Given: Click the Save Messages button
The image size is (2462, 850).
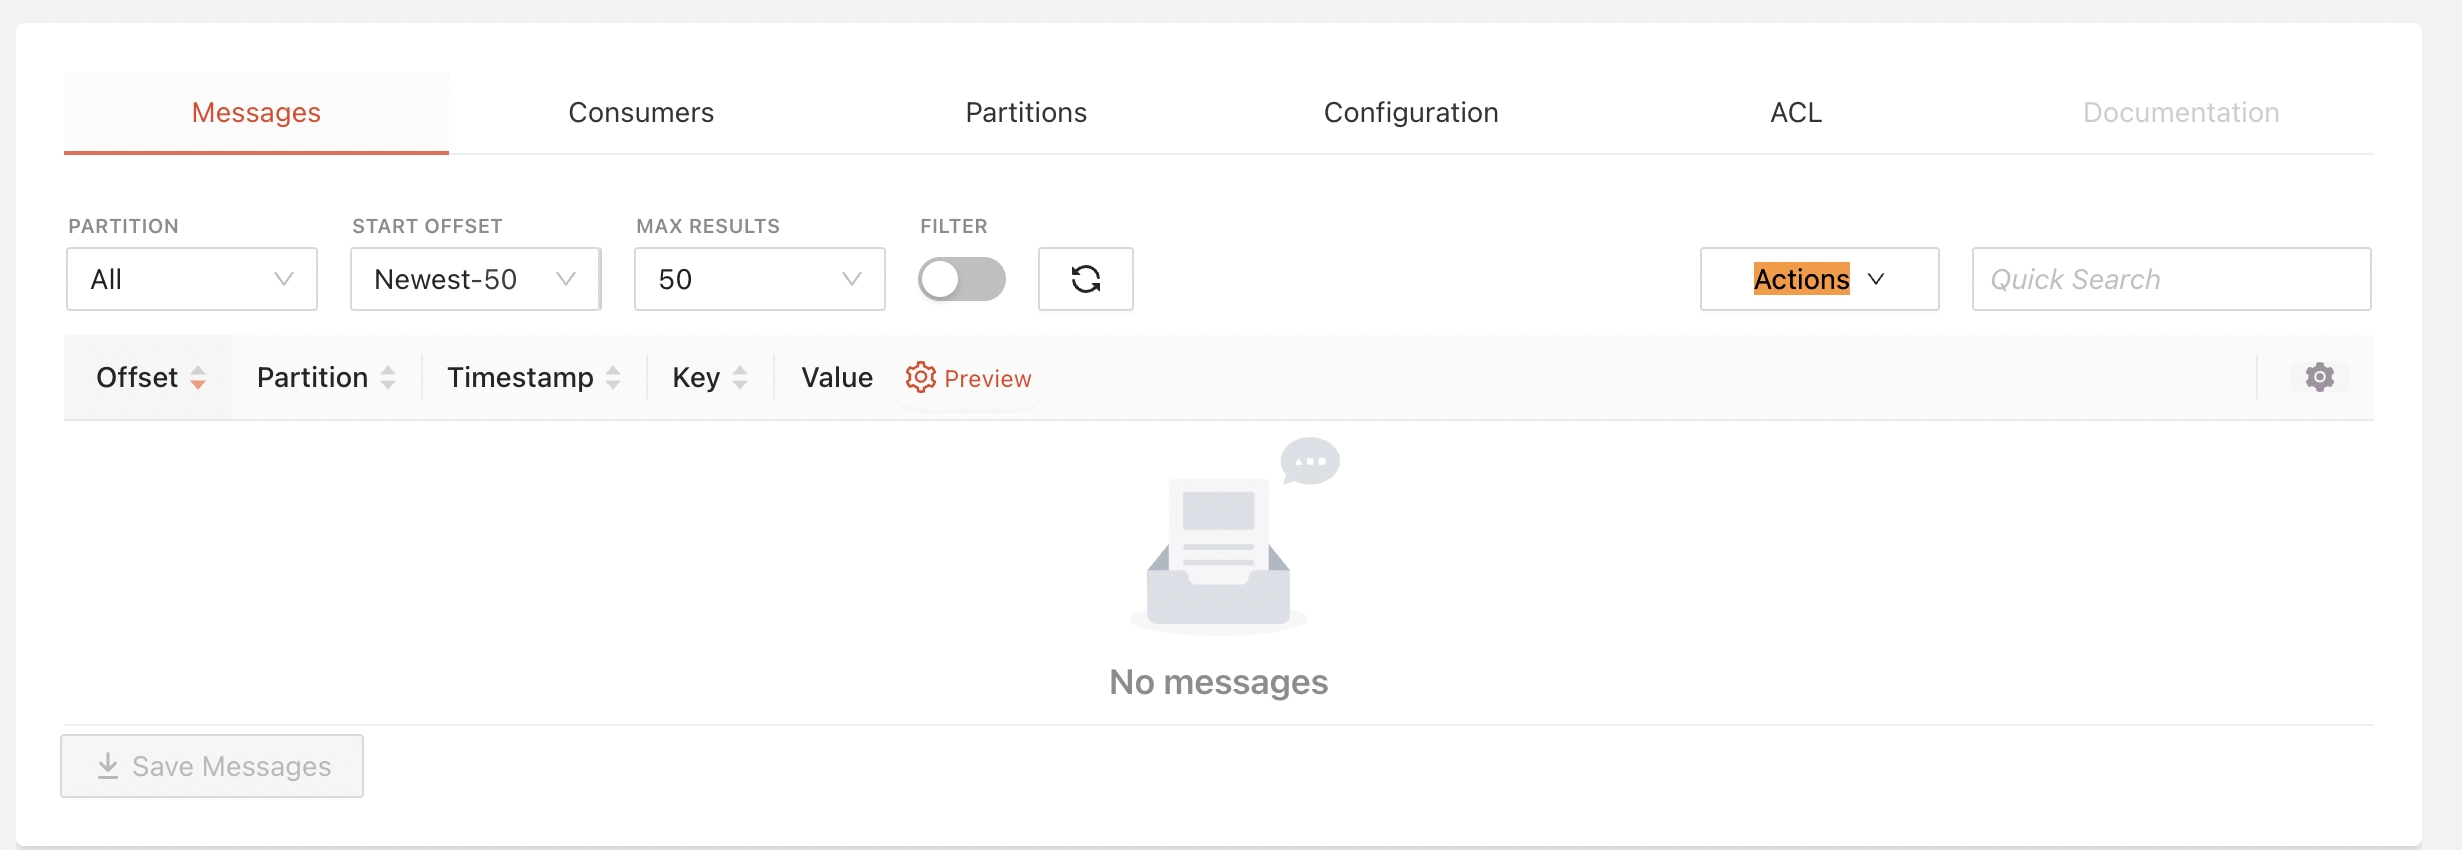Looking at the screenshot, I should (x=212, y=766).
